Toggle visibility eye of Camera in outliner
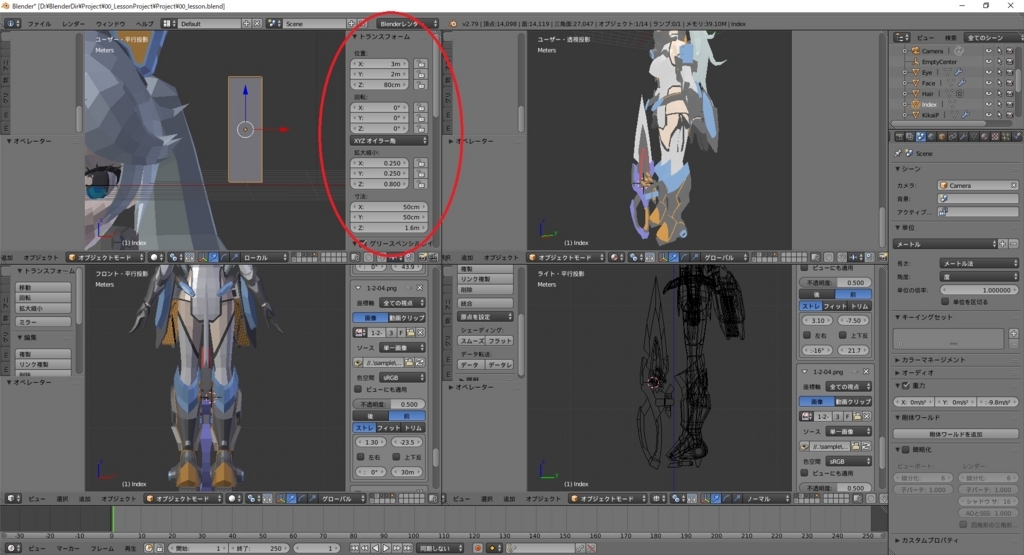The height and width of the screenshot is (555, 1024). pos(988,50)
